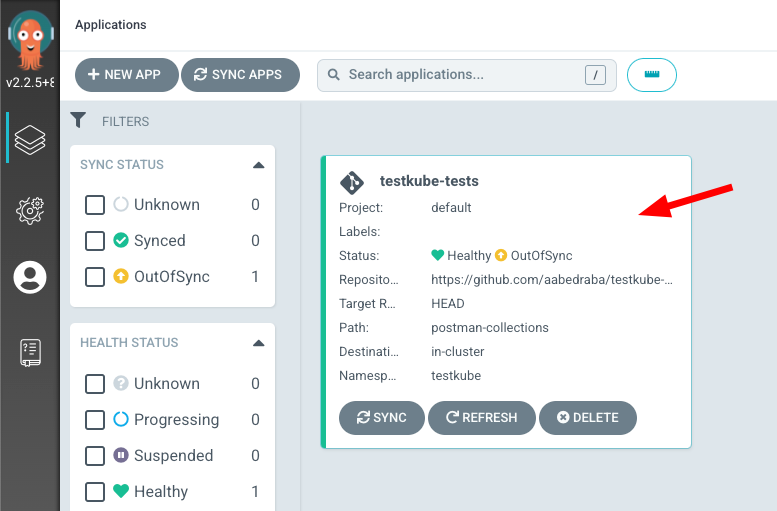The image size is (777, 511).
Task: Click the Argo CD octopus logo
Action: pyautogui.click(x=30, y=41)
